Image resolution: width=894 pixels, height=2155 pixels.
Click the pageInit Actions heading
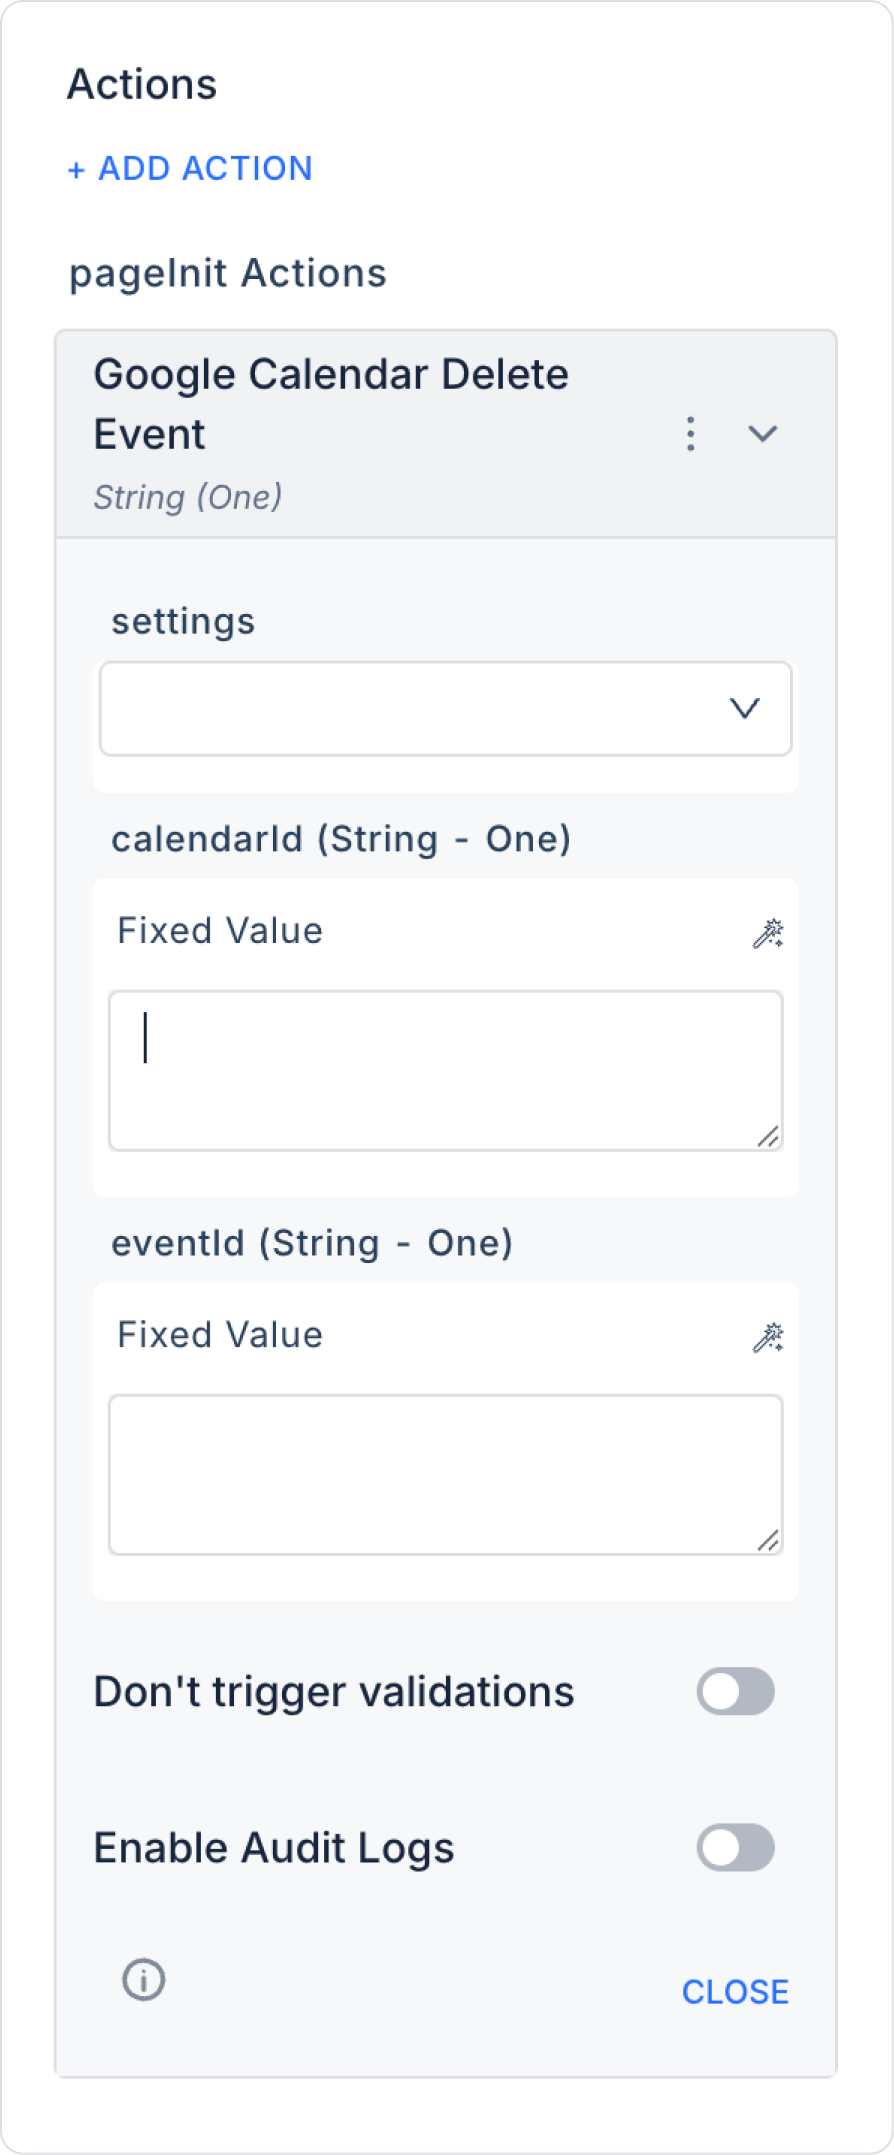click(228, 273)
